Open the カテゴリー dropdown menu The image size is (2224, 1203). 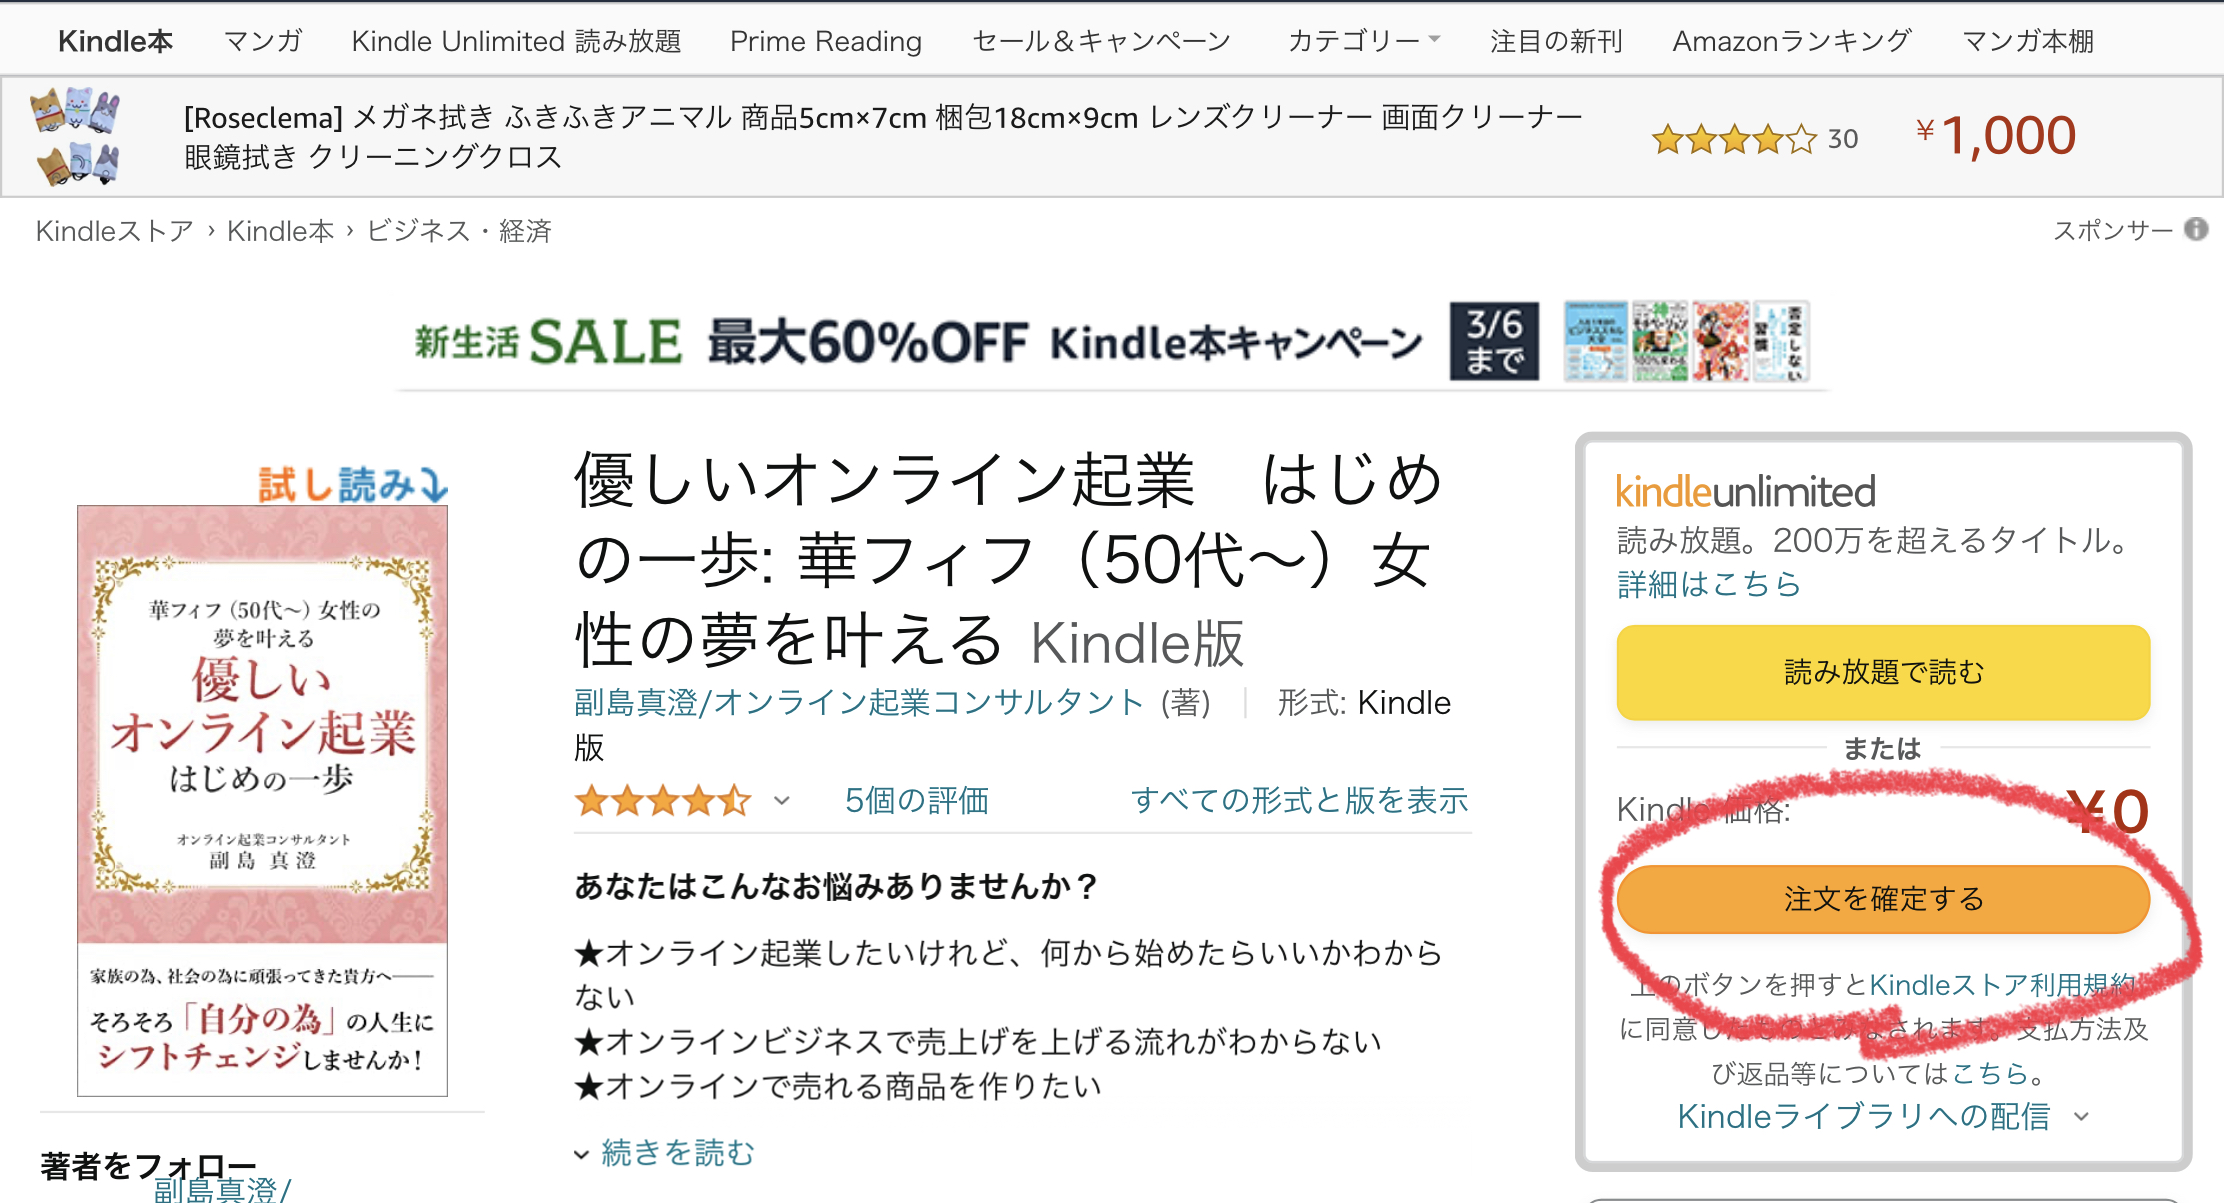point(1364,41)
